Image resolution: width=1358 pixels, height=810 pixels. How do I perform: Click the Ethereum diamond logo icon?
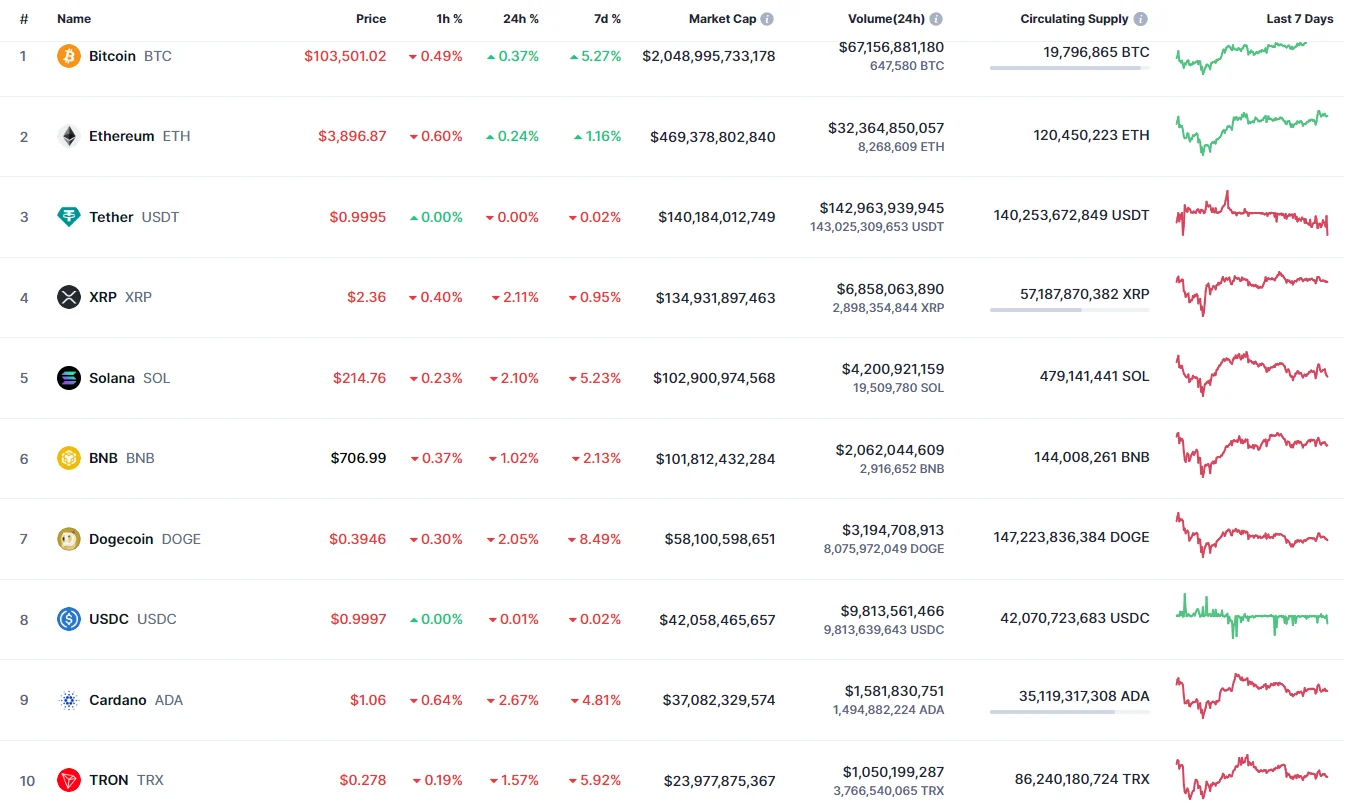(x=69, y=136)
